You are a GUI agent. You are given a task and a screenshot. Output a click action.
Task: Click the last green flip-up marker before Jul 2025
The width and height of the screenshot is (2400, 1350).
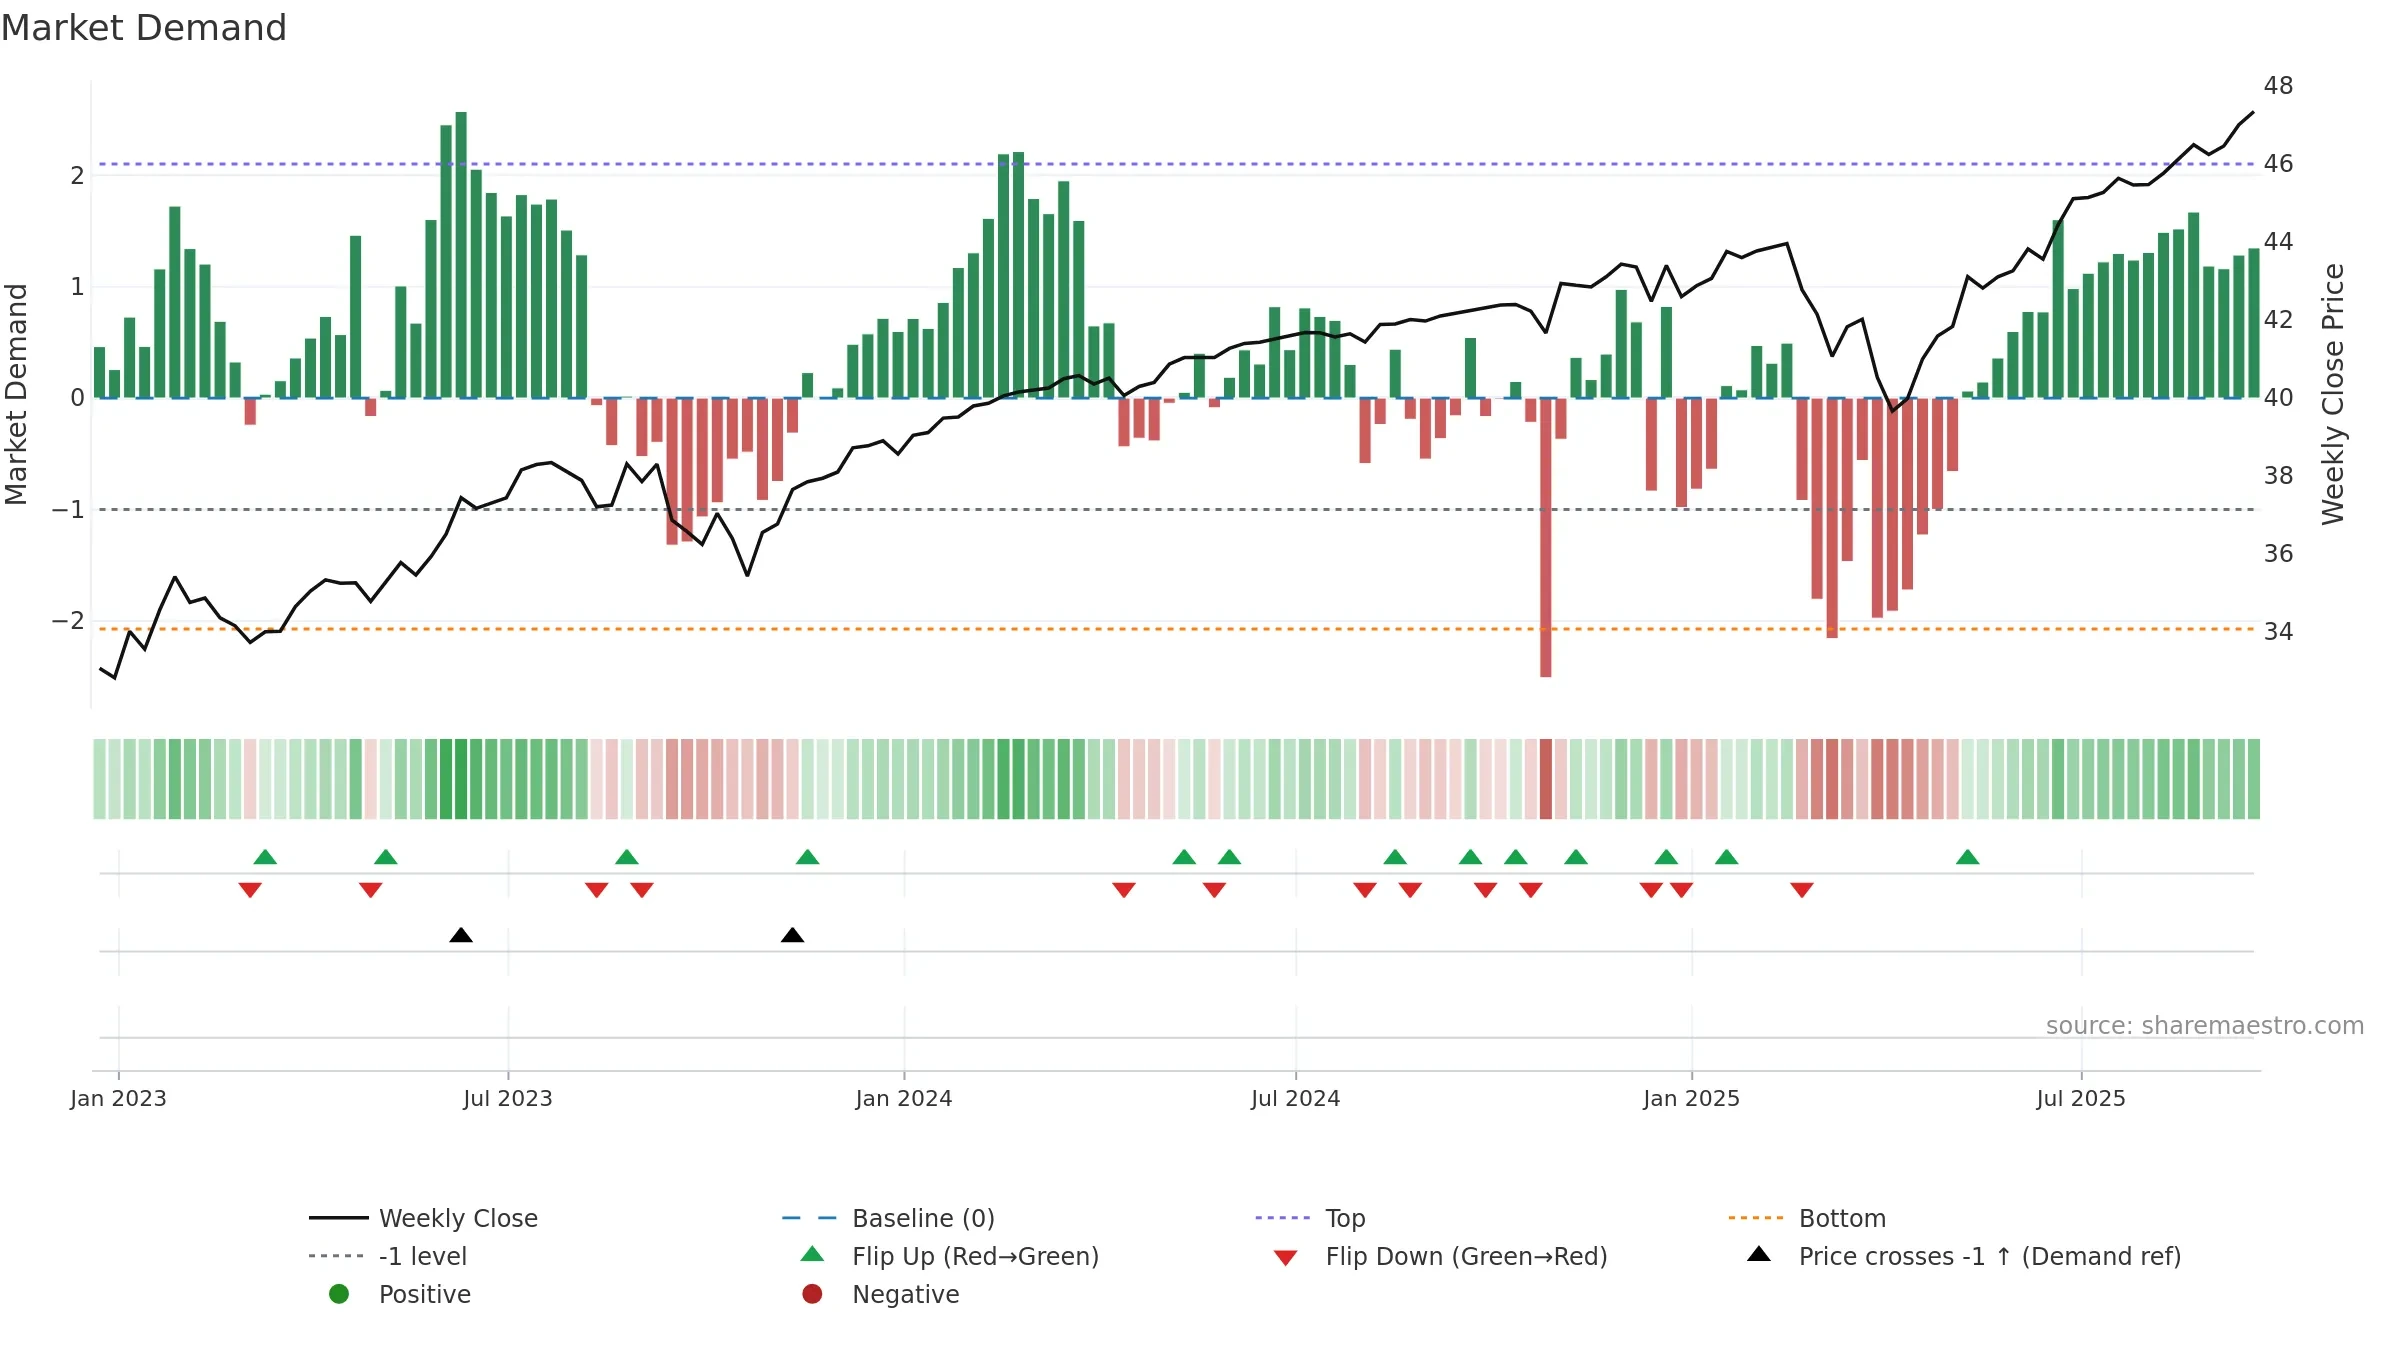click(x=1967, y=857)
